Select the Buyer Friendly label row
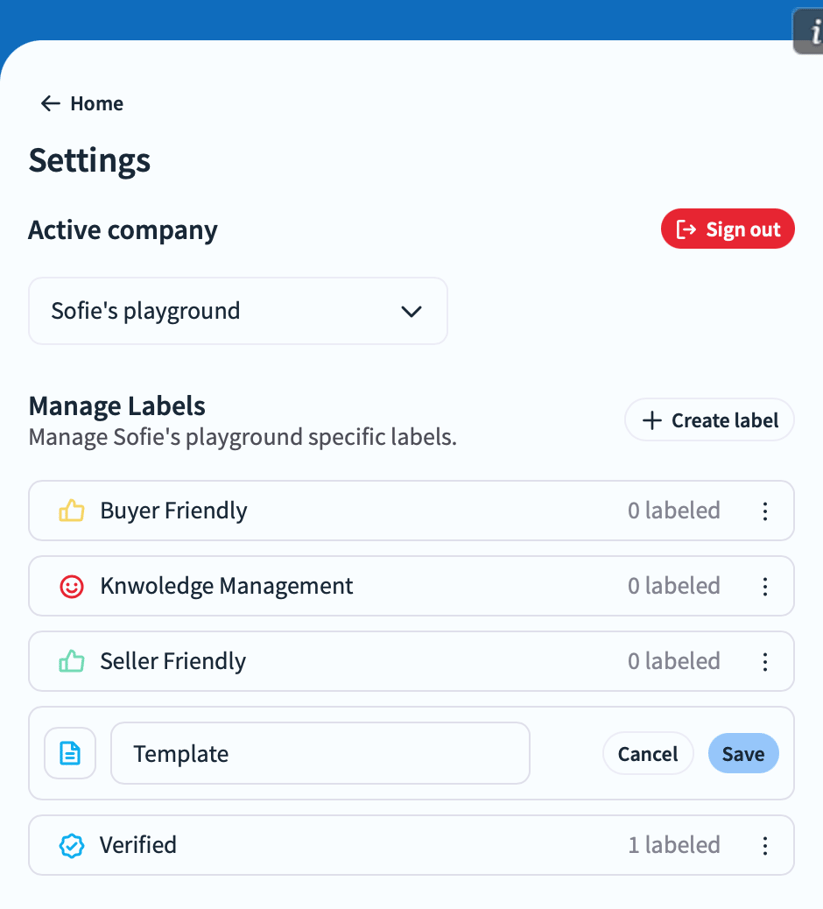 click(x=411, y=511)
